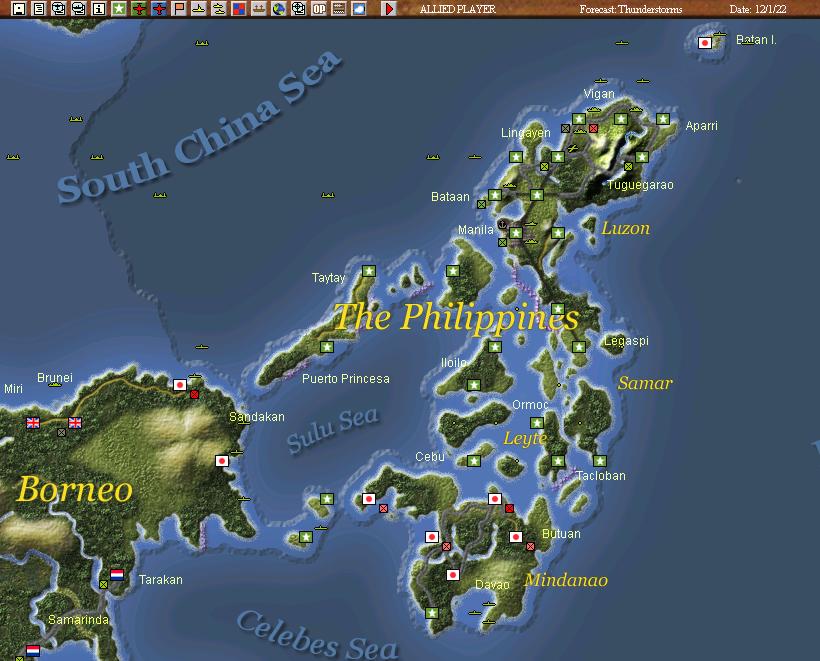This screenshot has width=820, height=661.
Task: Click the 'Mindanao' island label
Action: tap(566, 580)
